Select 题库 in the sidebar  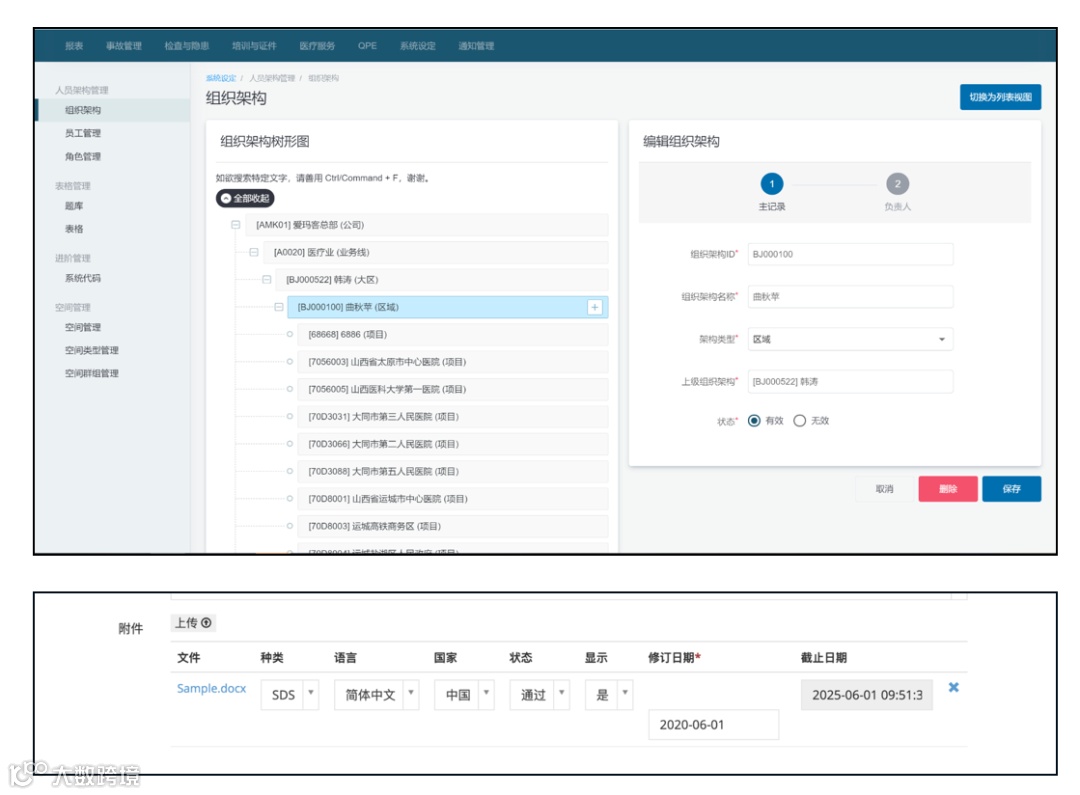pos(74,206)
